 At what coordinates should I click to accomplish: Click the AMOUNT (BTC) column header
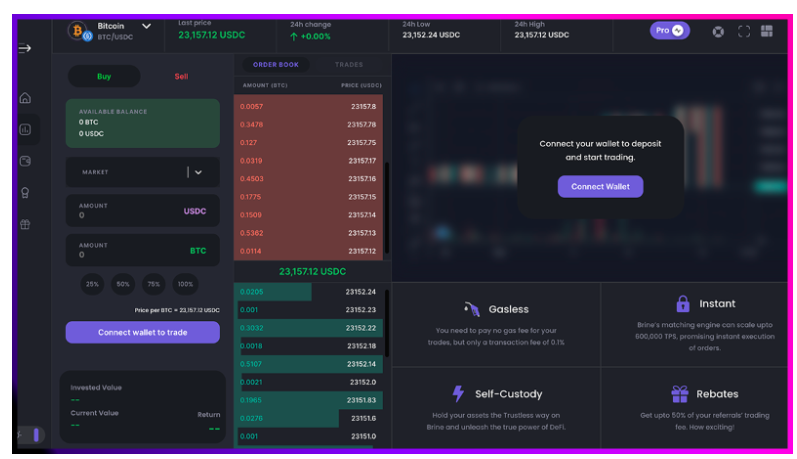pos(265,85)
